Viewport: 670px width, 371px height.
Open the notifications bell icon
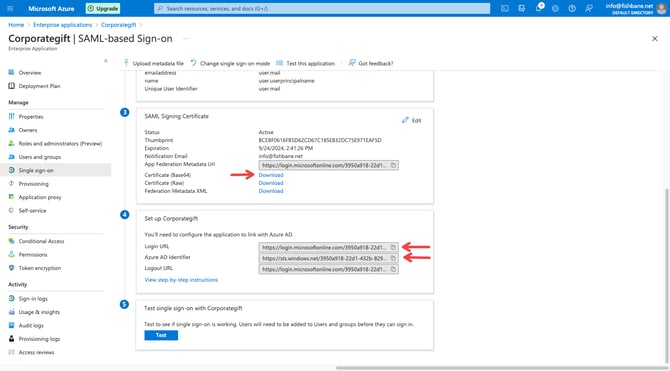click(x=538, y=8)
